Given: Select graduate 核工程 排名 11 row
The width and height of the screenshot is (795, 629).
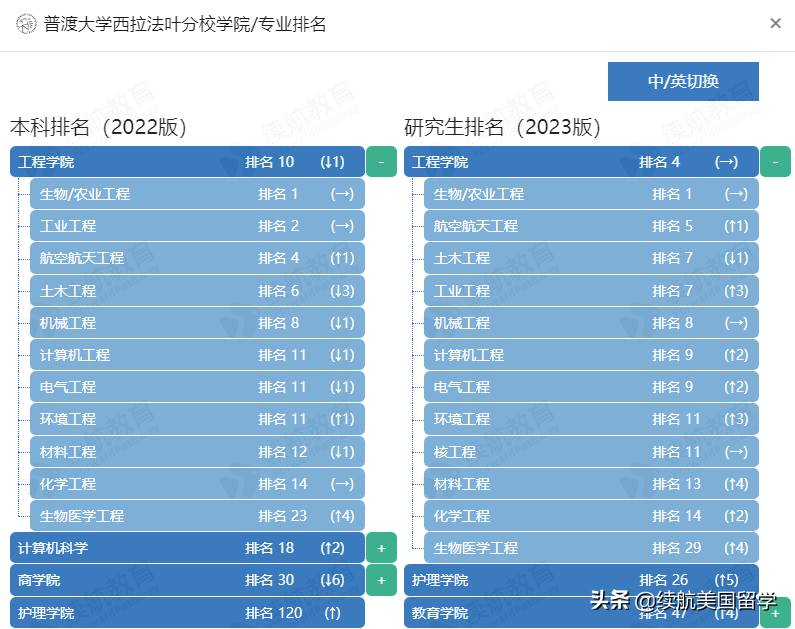Looking at the screenshot, I should tap(591, 452).
